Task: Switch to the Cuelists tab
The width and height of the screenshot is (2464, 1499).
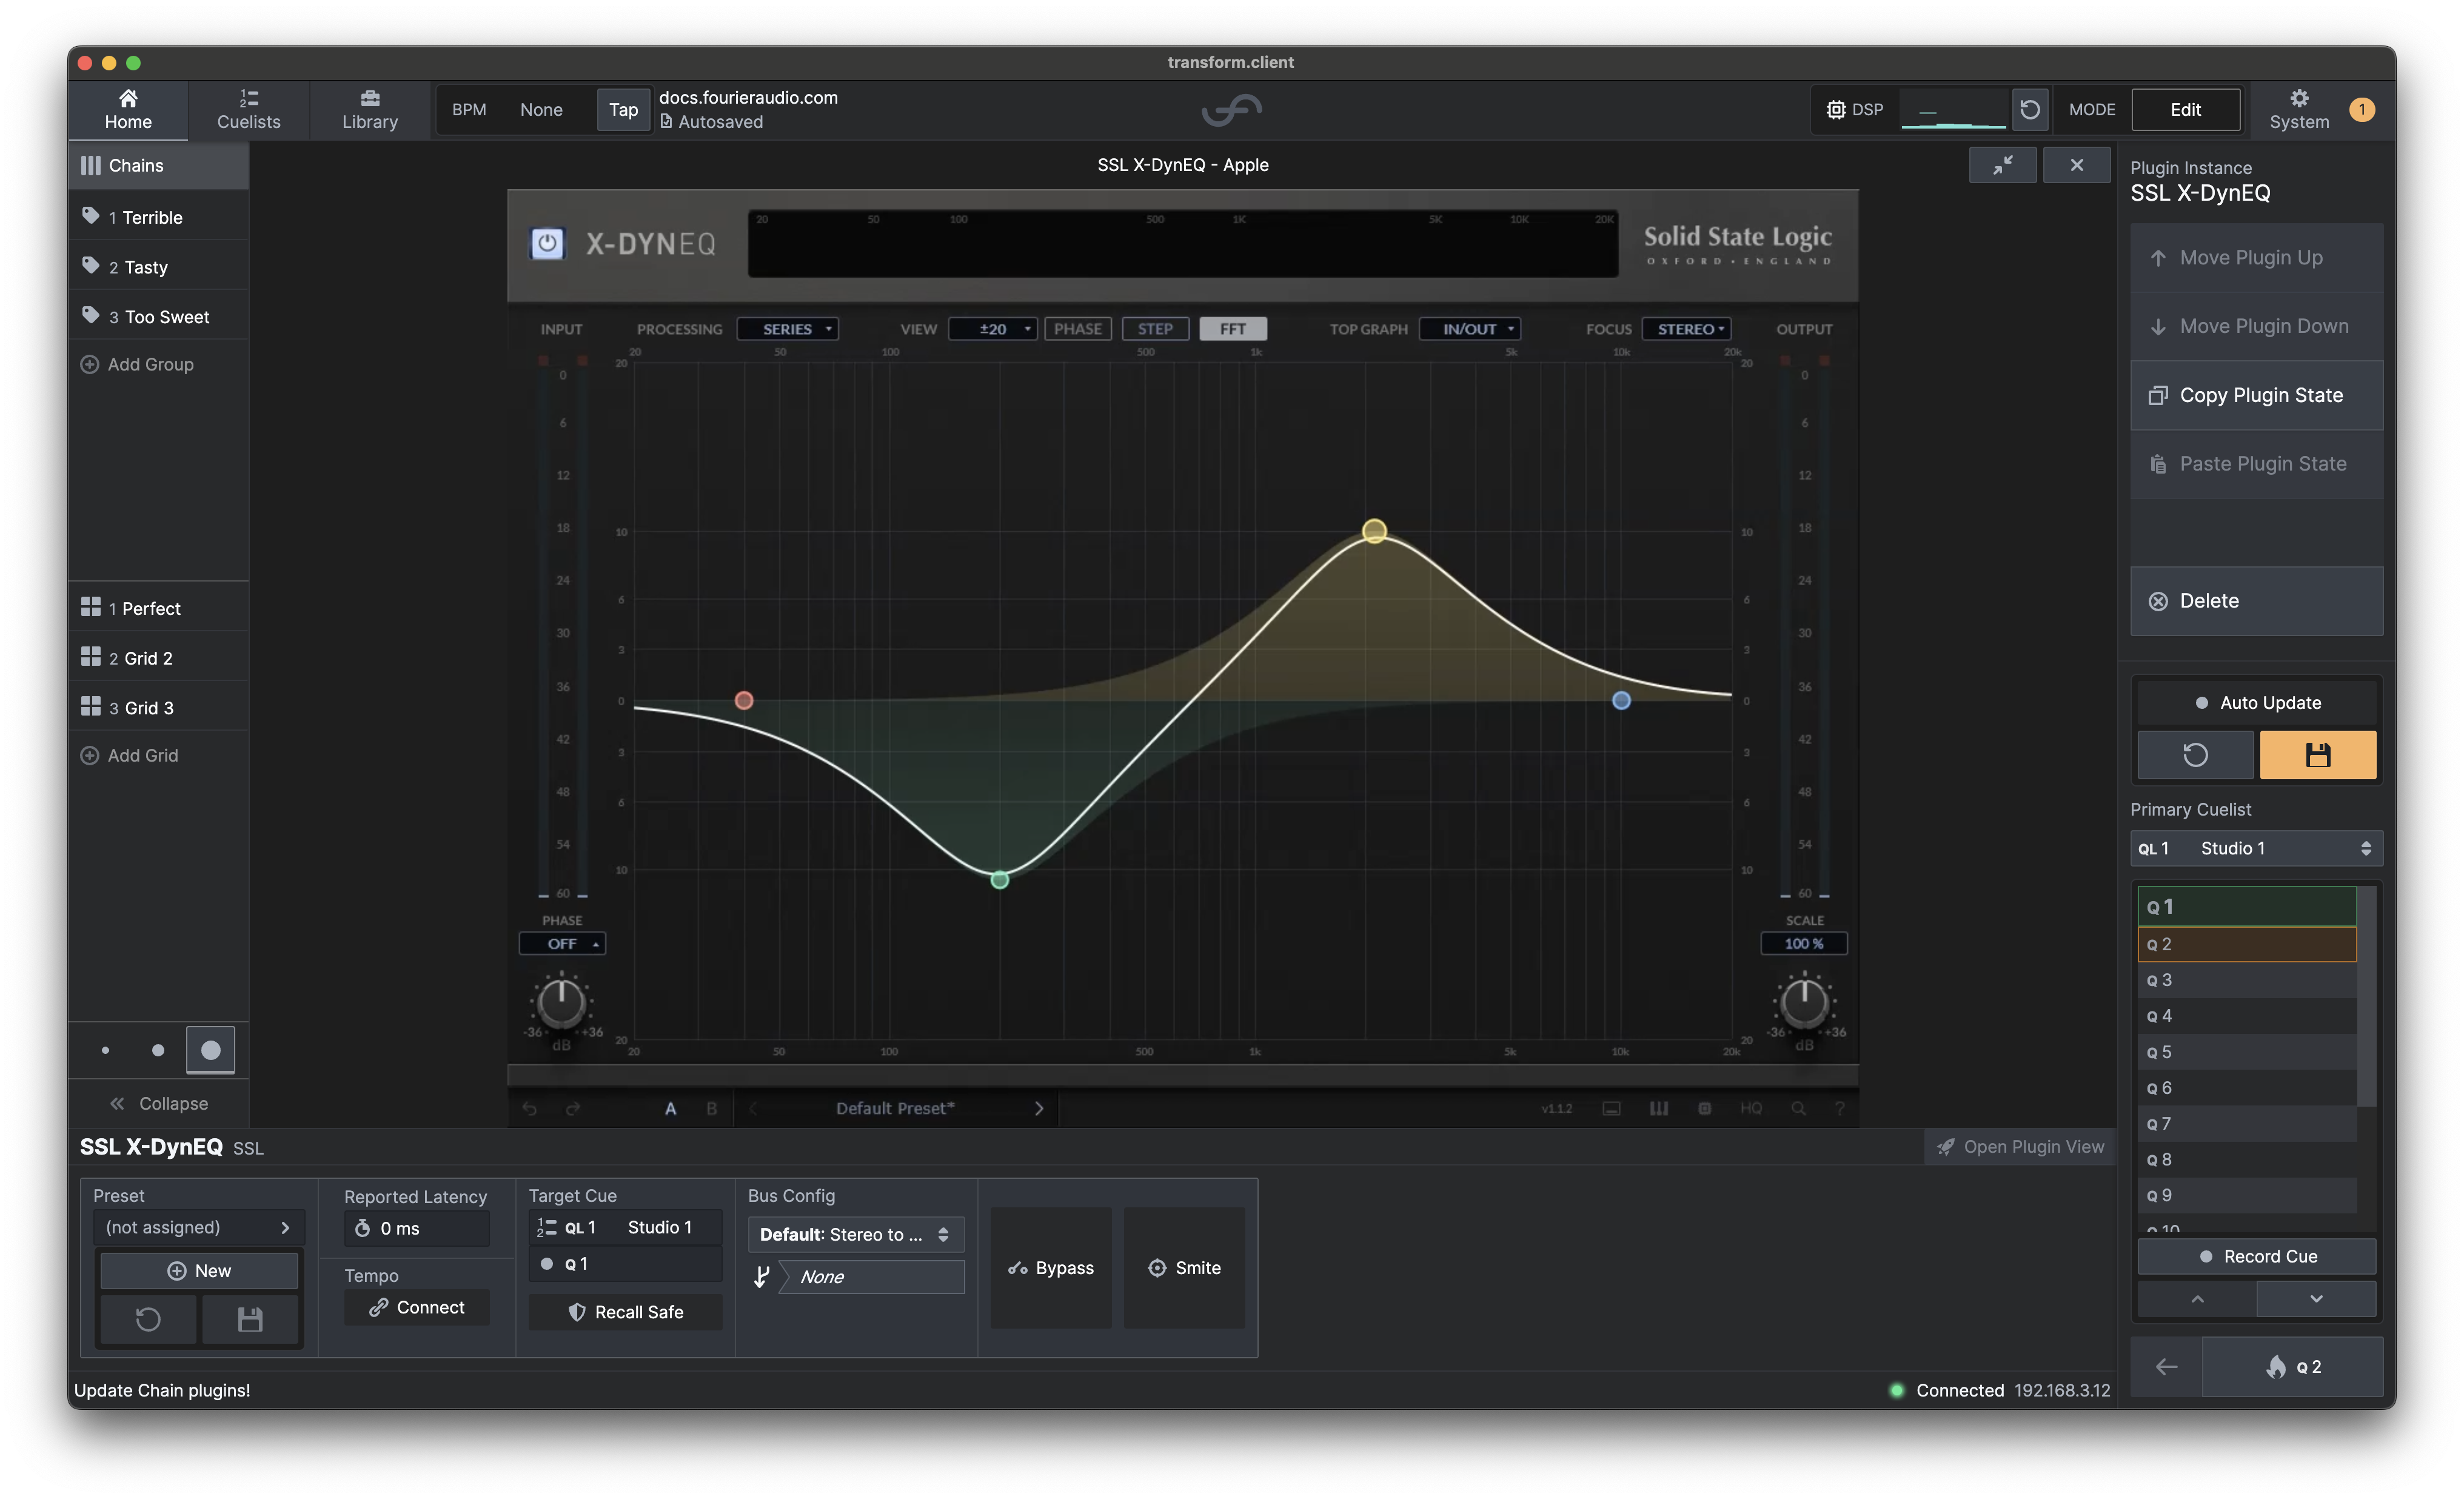Action: [x=249, y=109]
